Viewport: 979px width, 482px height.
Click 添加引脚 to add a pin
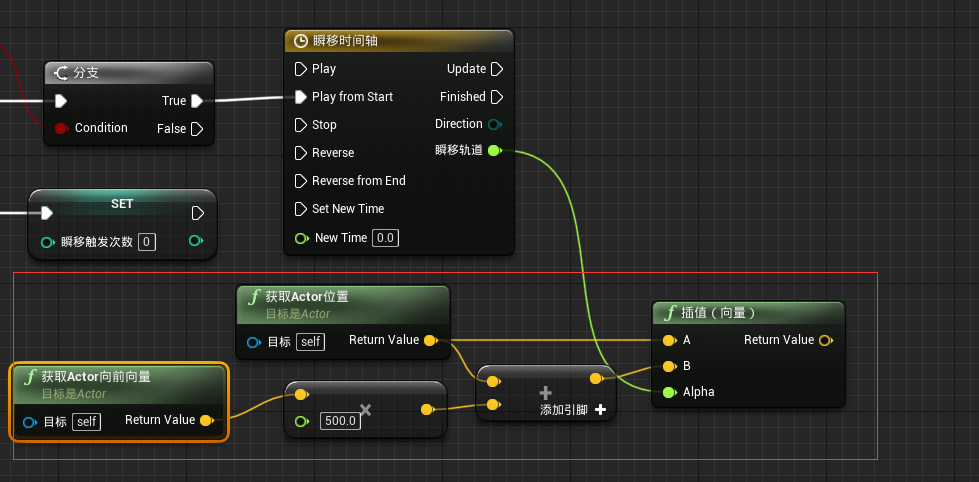click(x=573, y=410)
